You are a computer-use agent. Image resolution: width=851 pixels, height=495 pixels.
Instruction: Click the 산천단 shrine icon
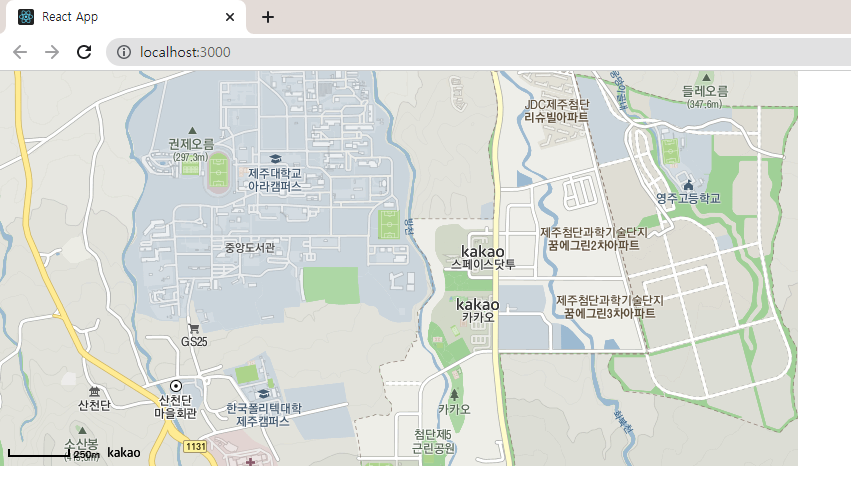[x=94, y=391]
